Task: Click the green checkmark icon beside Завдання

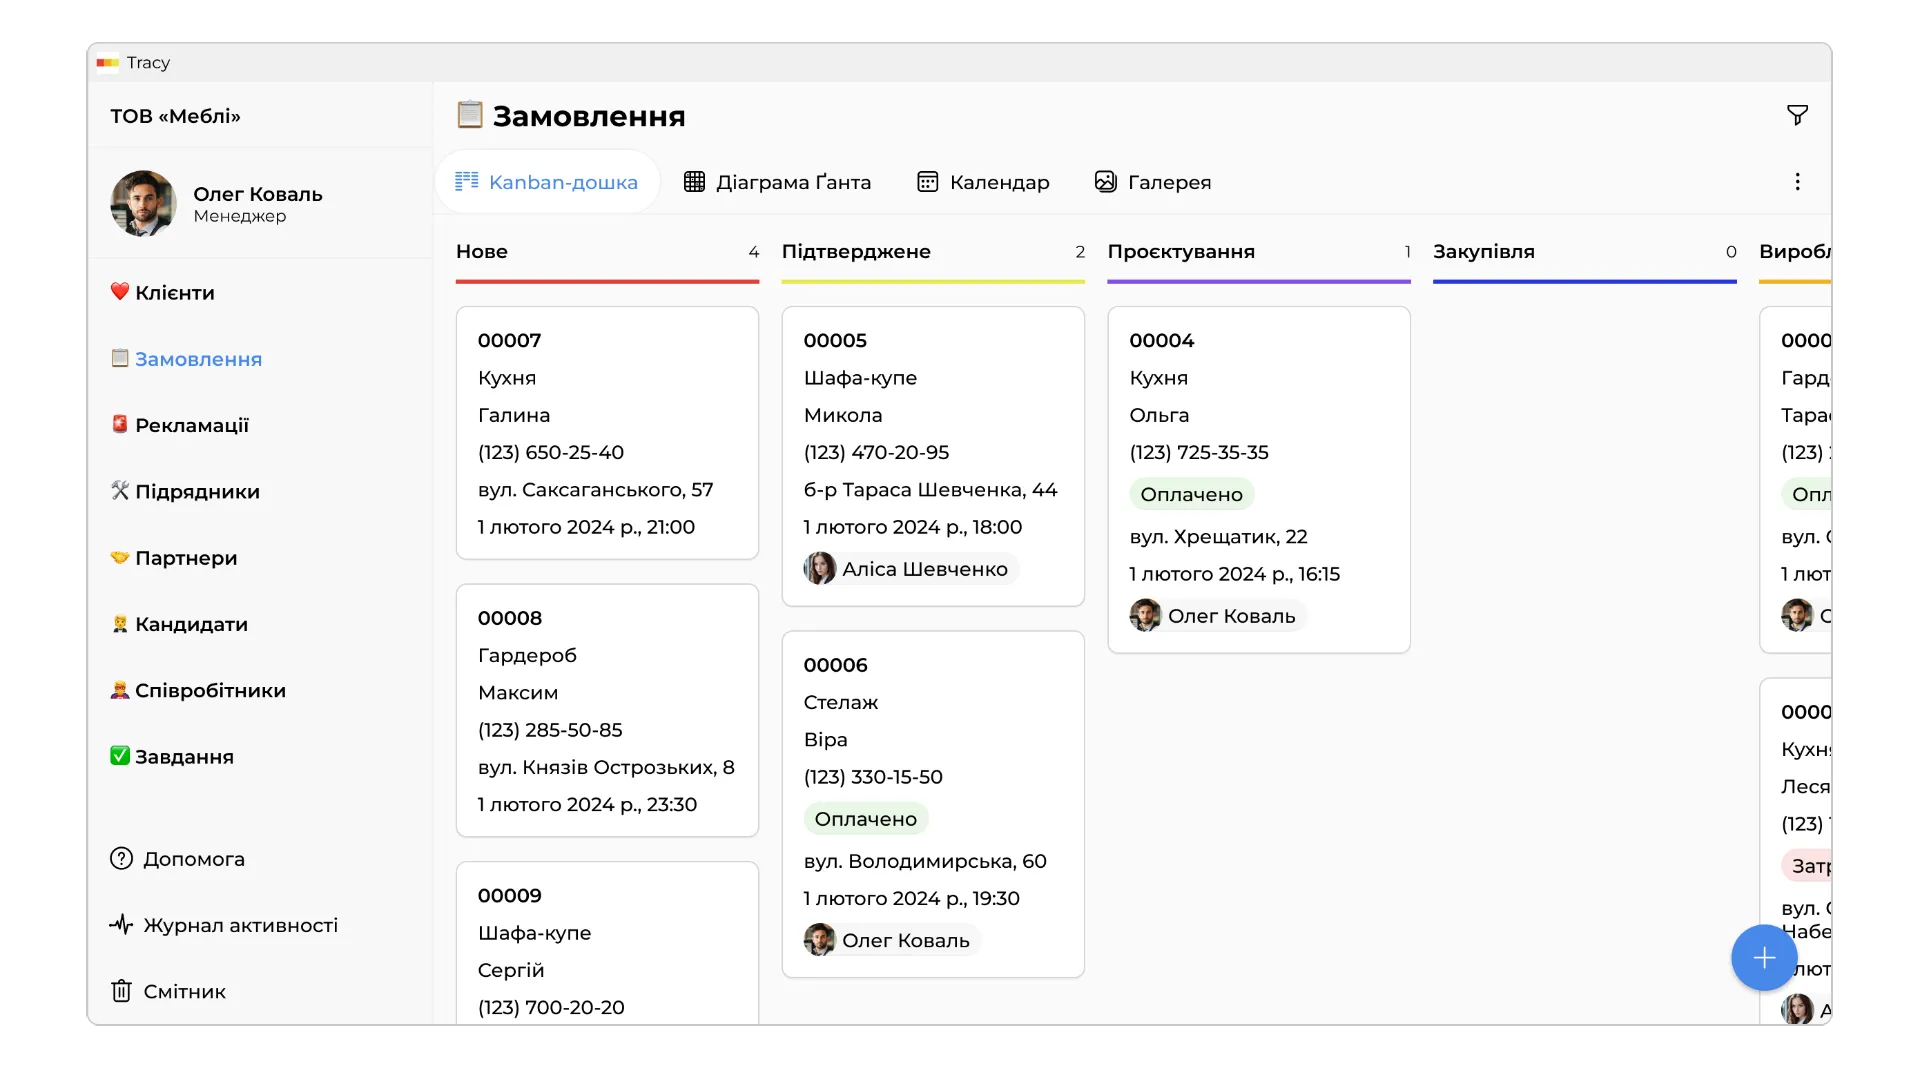Action: [x=120, y=756]
